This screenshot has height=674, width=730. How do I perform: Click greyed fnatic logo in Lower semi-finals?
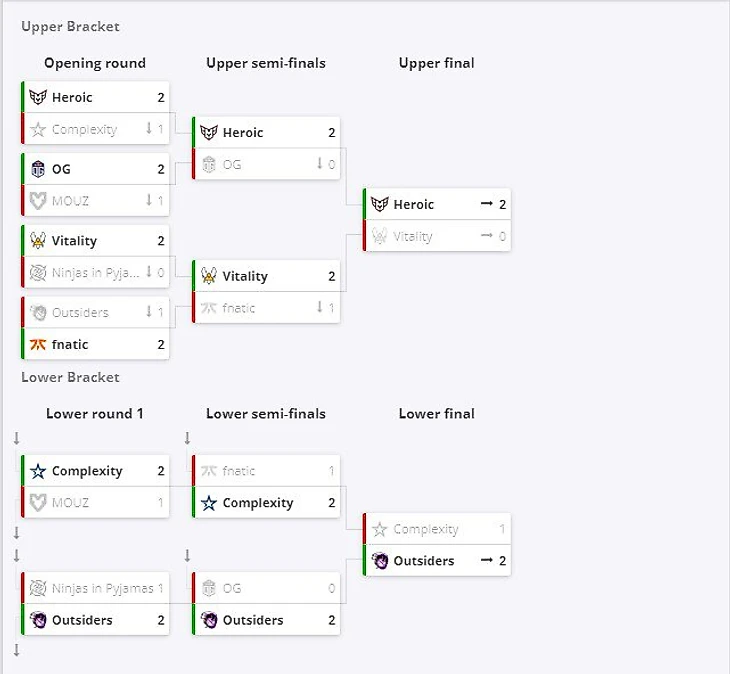(x=209, y=471)
